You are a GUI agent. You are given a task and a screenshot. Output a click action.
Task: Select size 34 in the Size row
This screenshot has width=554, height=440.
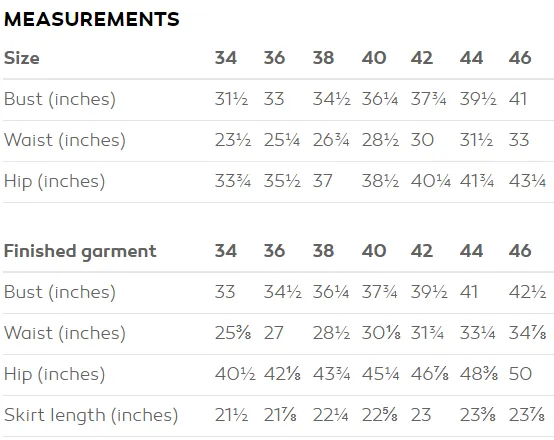pos(226,58)
